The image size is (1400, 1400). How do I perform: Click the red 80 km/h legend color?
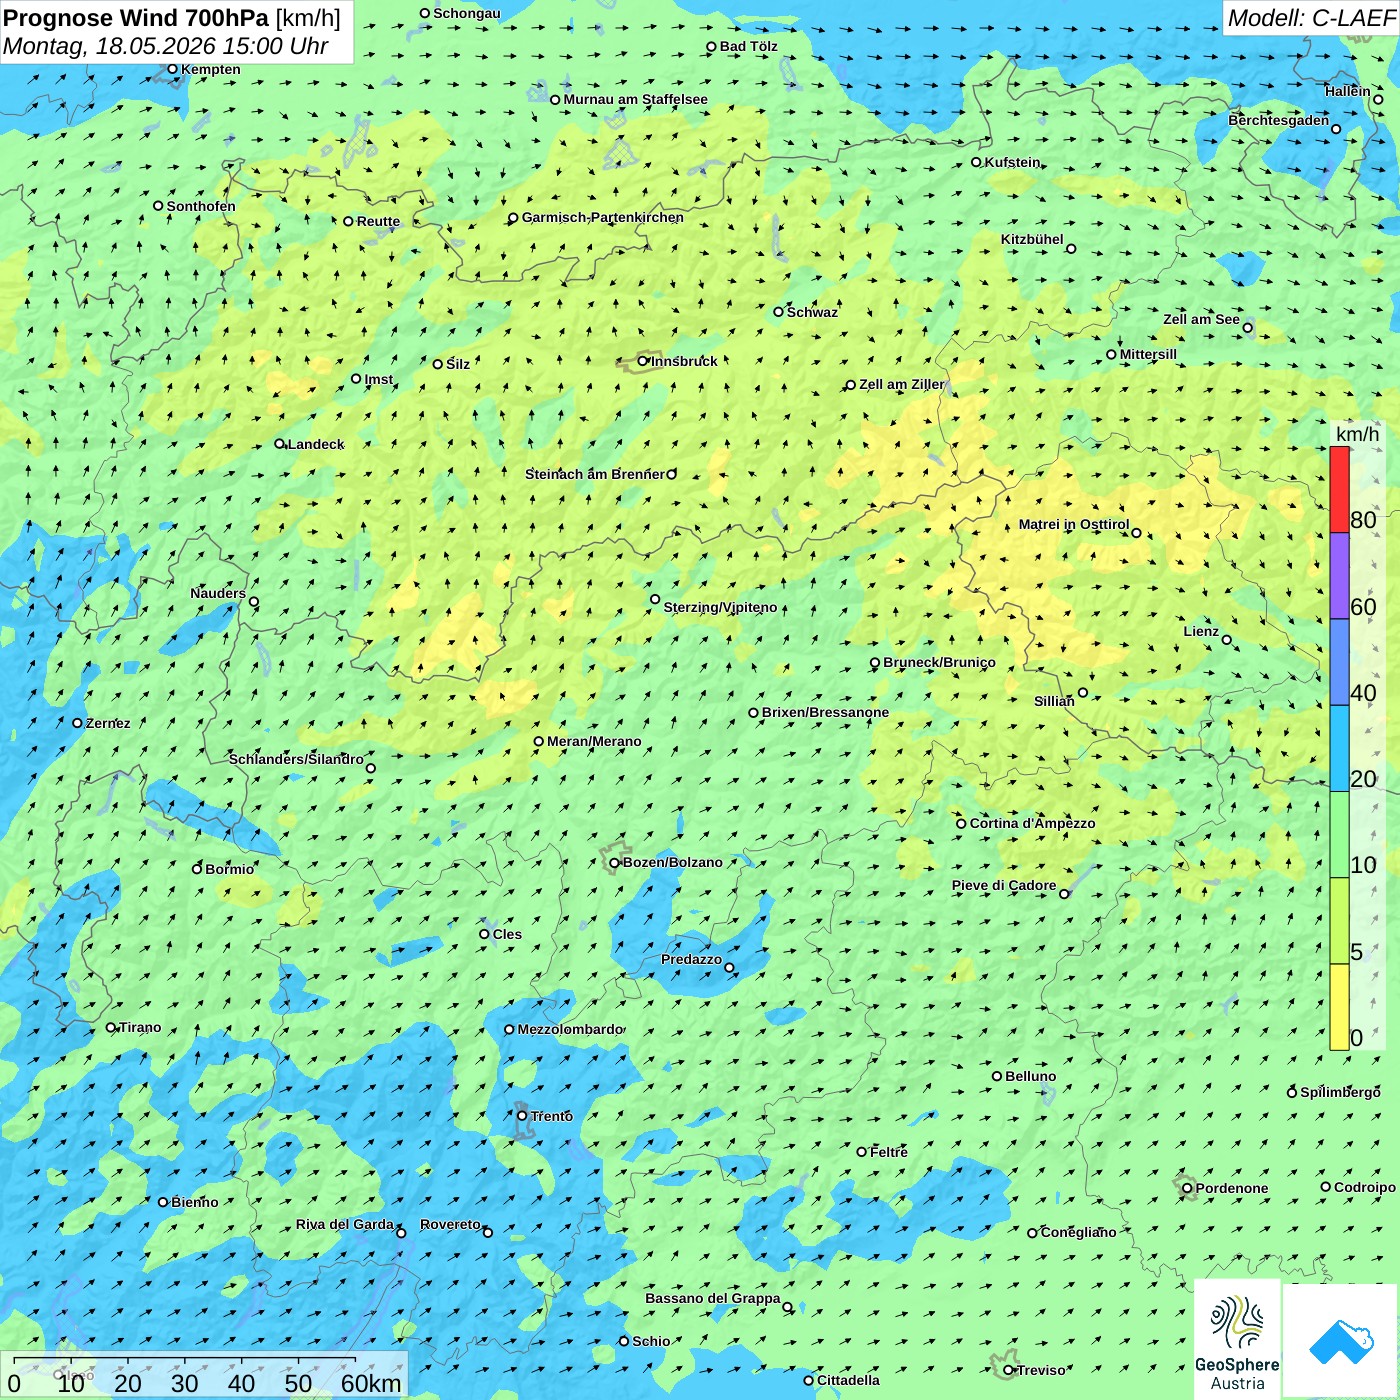pyautogui.click(x=1339, y=490)
